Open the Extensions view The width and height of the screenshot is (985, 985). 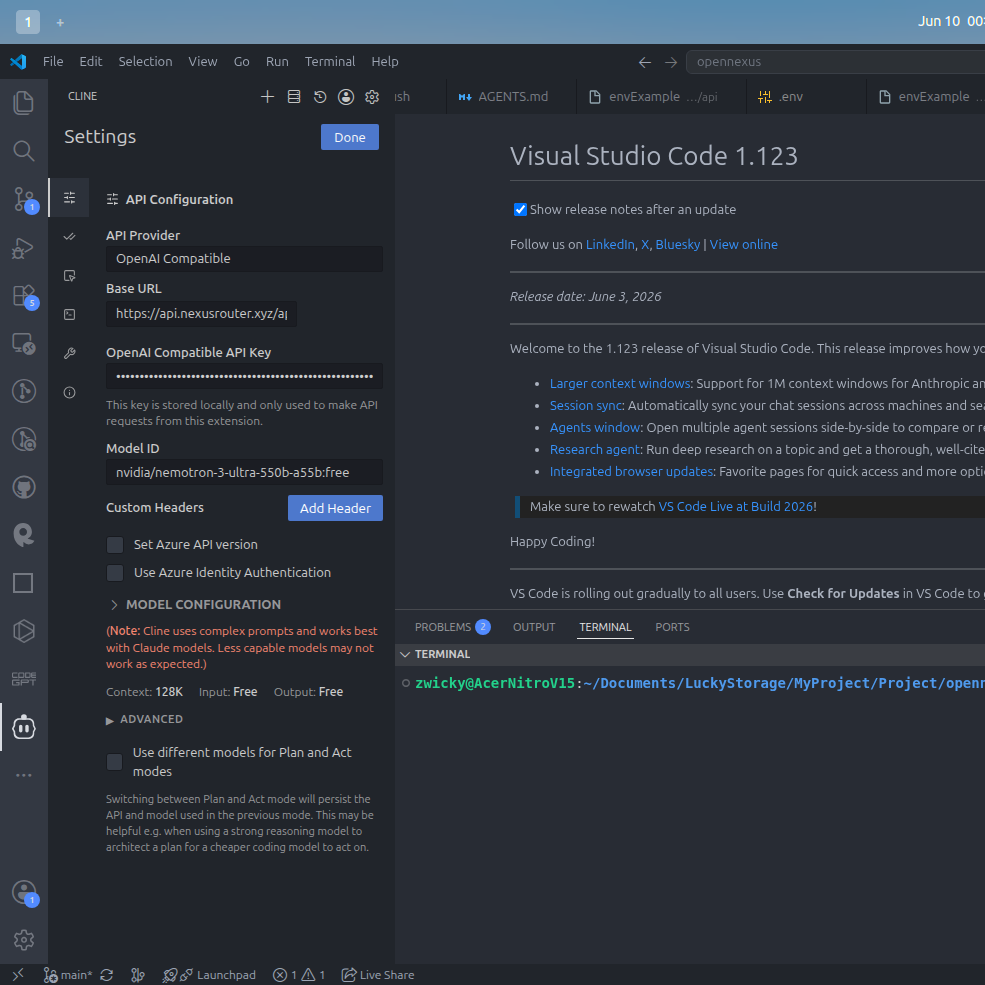tap(24, 295)
